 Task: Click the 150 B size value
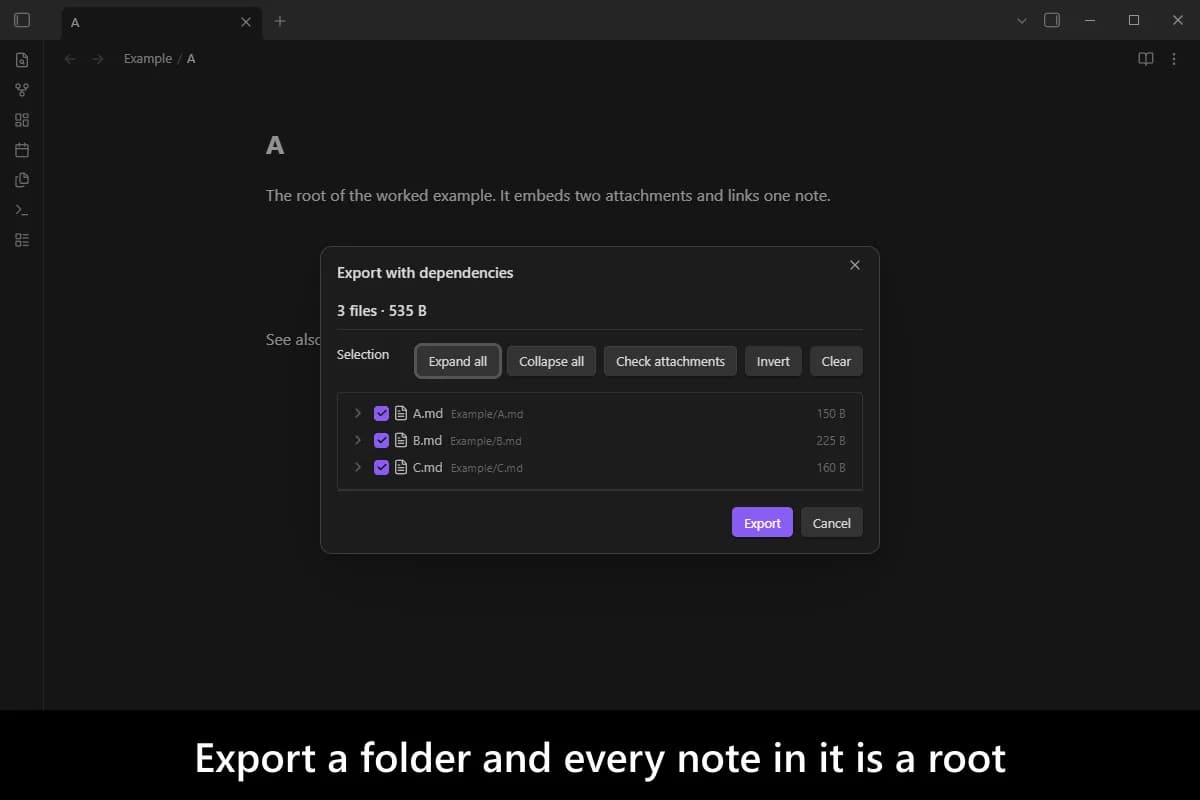coord(831,413)
